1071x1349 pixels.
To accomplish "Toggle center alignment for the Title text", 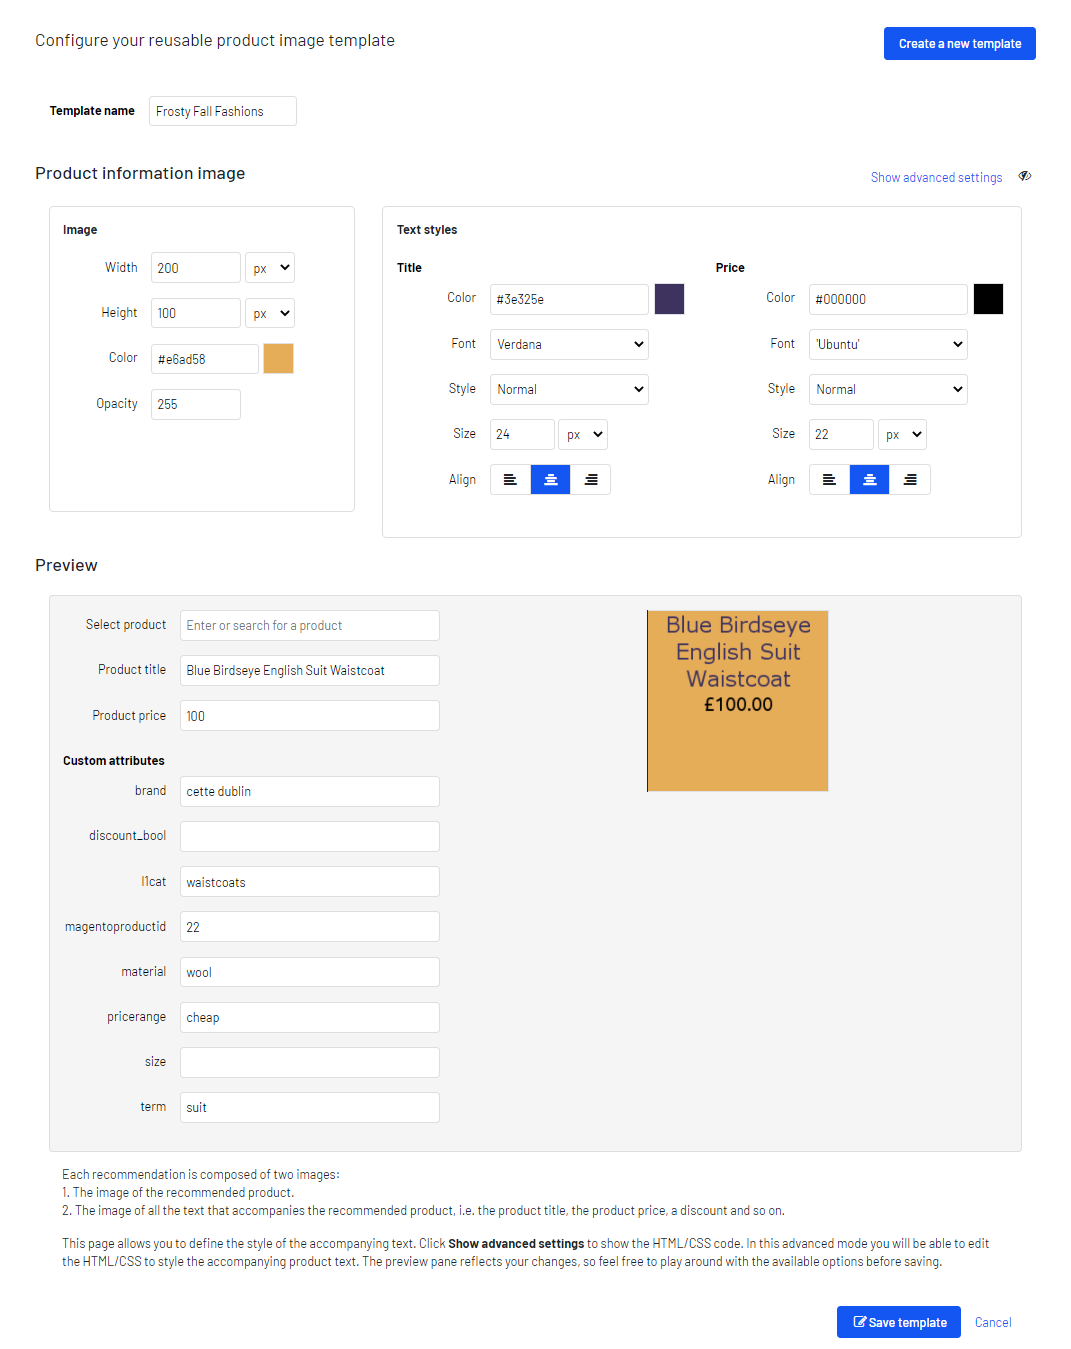I will (550, 479).
